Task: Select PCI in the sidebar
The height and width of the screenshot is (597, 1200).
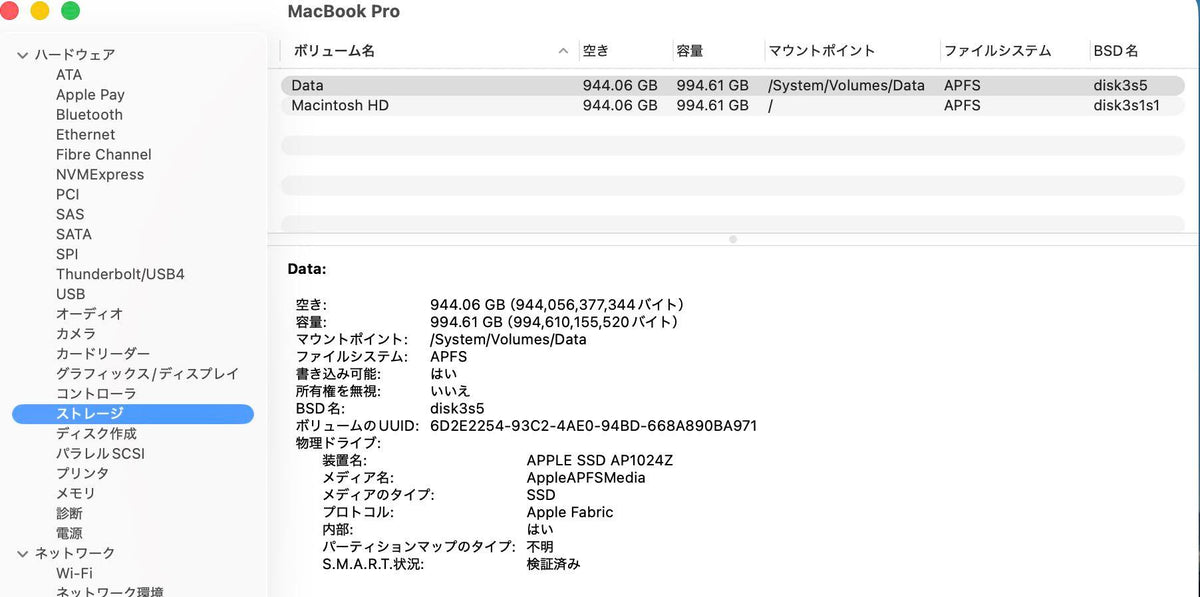Action: [67, 195]
